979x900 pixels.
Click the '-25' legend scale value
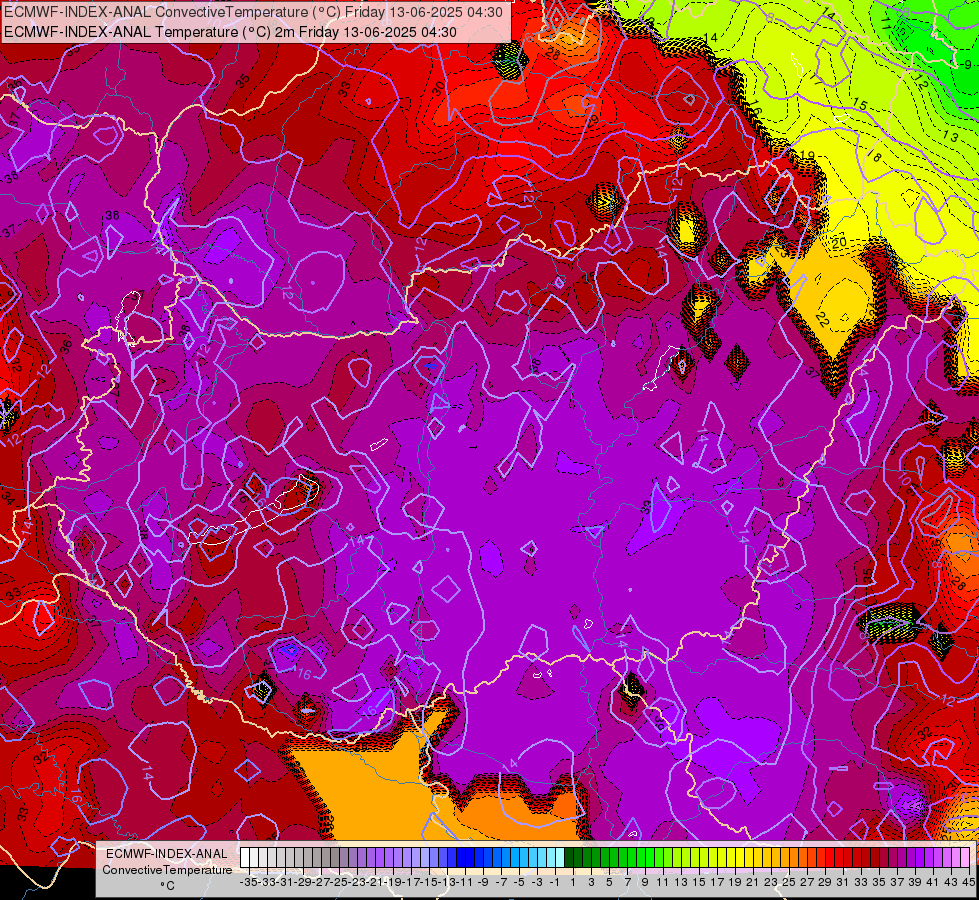pyautogui.click(x=339, y=882)
